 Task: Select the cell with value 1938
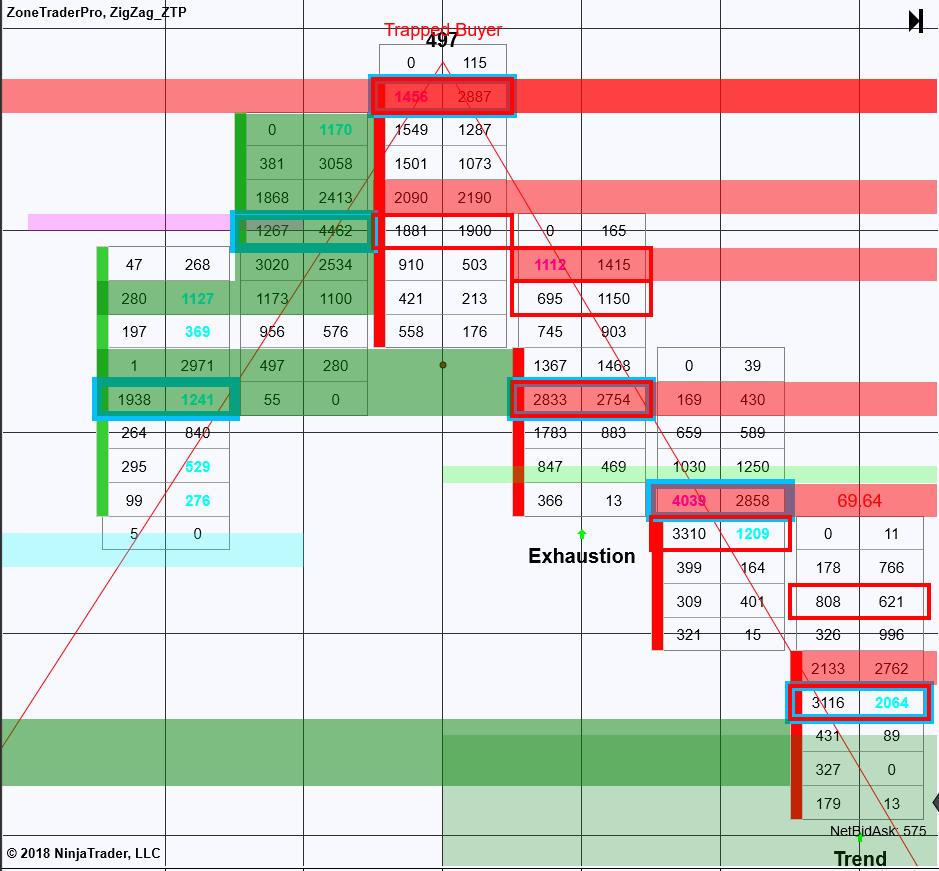[x=134, y=400]
